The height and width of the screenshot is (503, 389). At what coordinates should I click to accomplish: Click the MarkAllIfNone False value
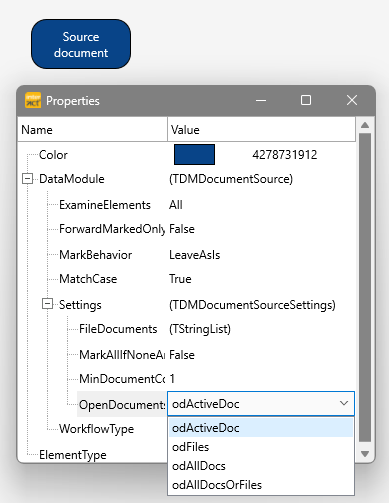(x=182, y=355)
